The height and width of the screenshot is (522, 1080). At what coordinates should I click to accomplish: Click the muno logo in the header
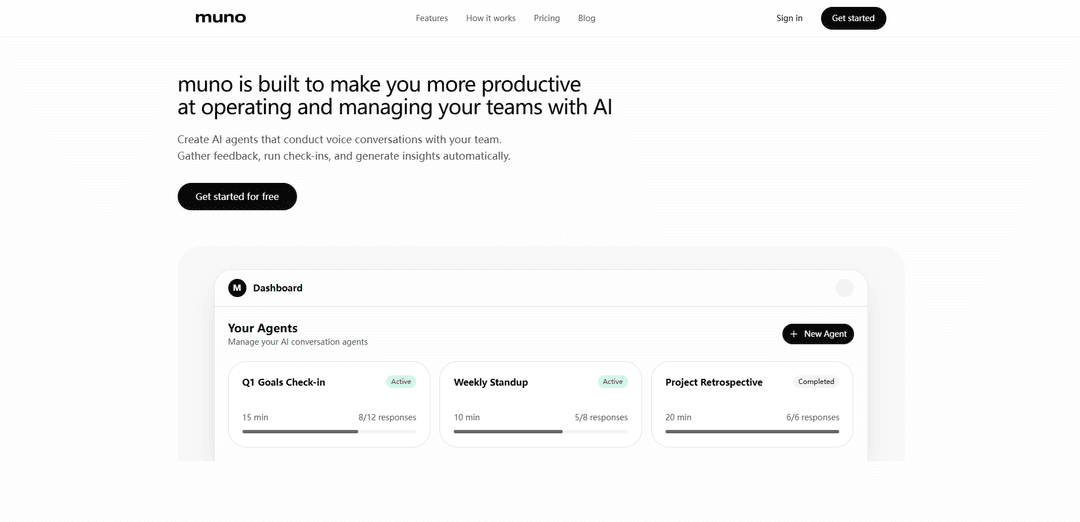coord(221,18)
